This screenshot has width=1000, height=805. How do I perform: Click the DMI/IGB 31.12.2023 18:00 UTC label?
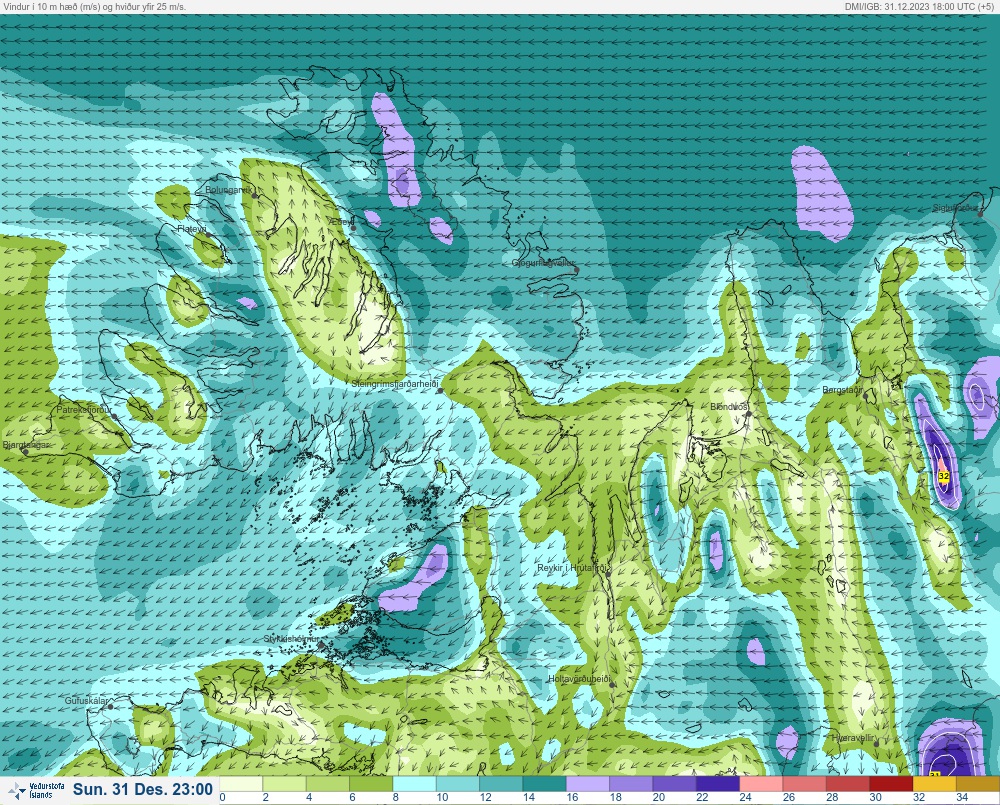tap(921, 6)
